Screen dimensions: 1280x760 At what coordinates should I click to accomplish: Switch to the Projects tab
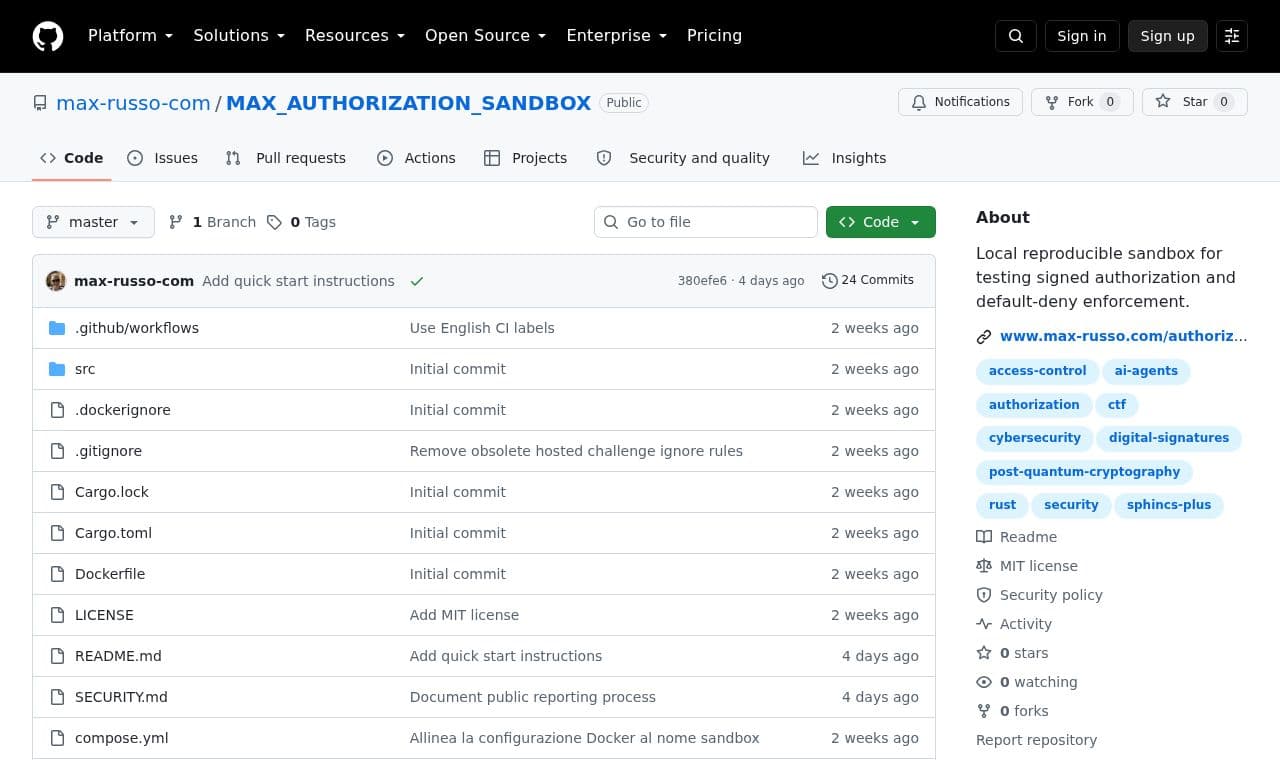(x=525, y=158)
